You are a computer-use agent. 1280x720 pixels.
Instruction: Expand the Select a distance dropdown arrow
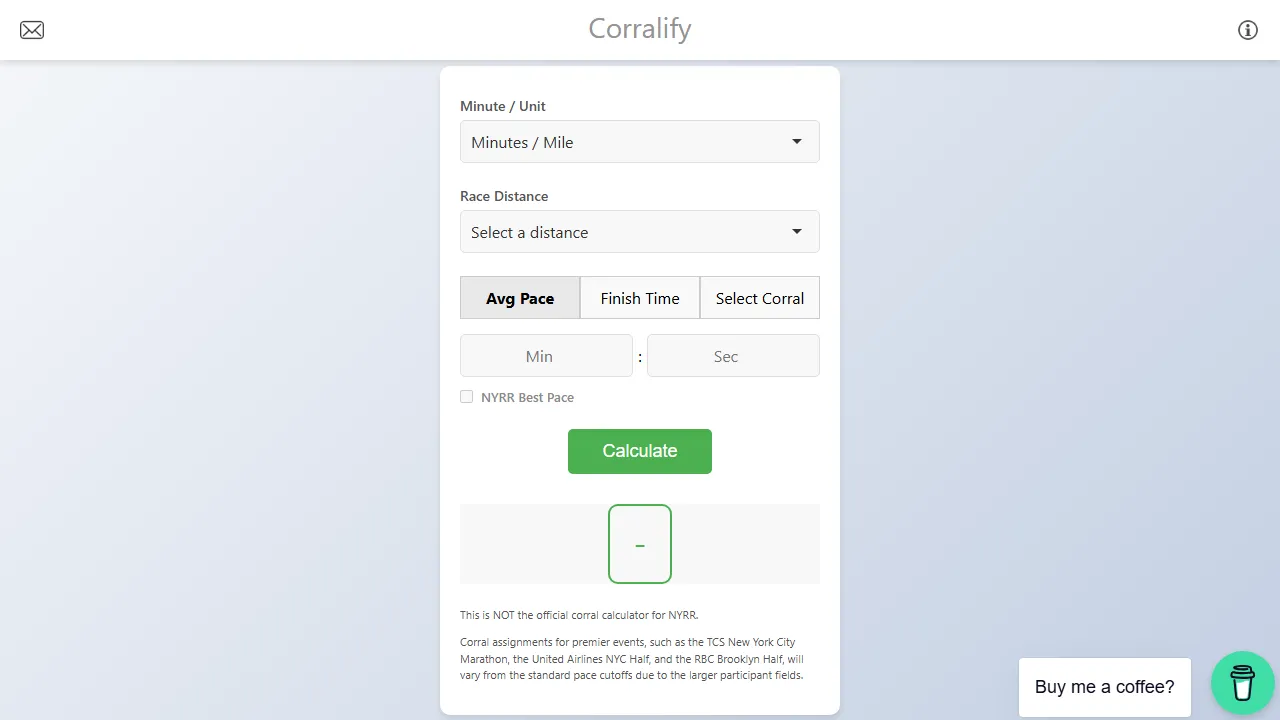796,231
